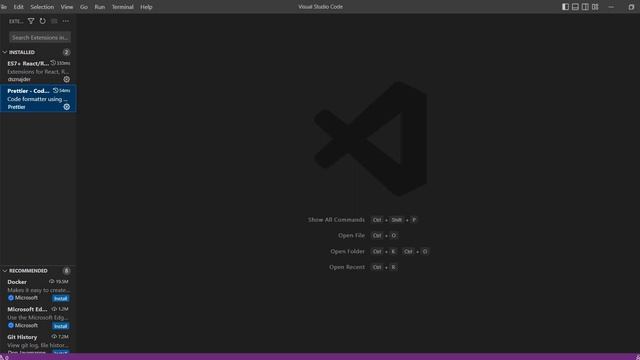
Task: Click 'View git log' description text
Action: [x=38, y=345]
